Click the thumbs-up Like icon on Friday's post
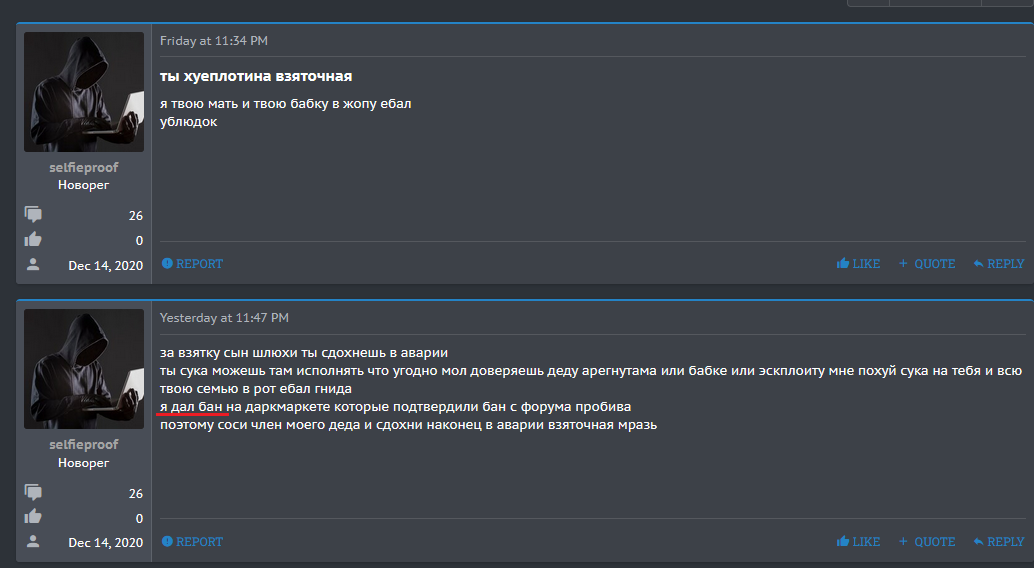This screenshot has width=1034, height=568. [x=843, y=264]
